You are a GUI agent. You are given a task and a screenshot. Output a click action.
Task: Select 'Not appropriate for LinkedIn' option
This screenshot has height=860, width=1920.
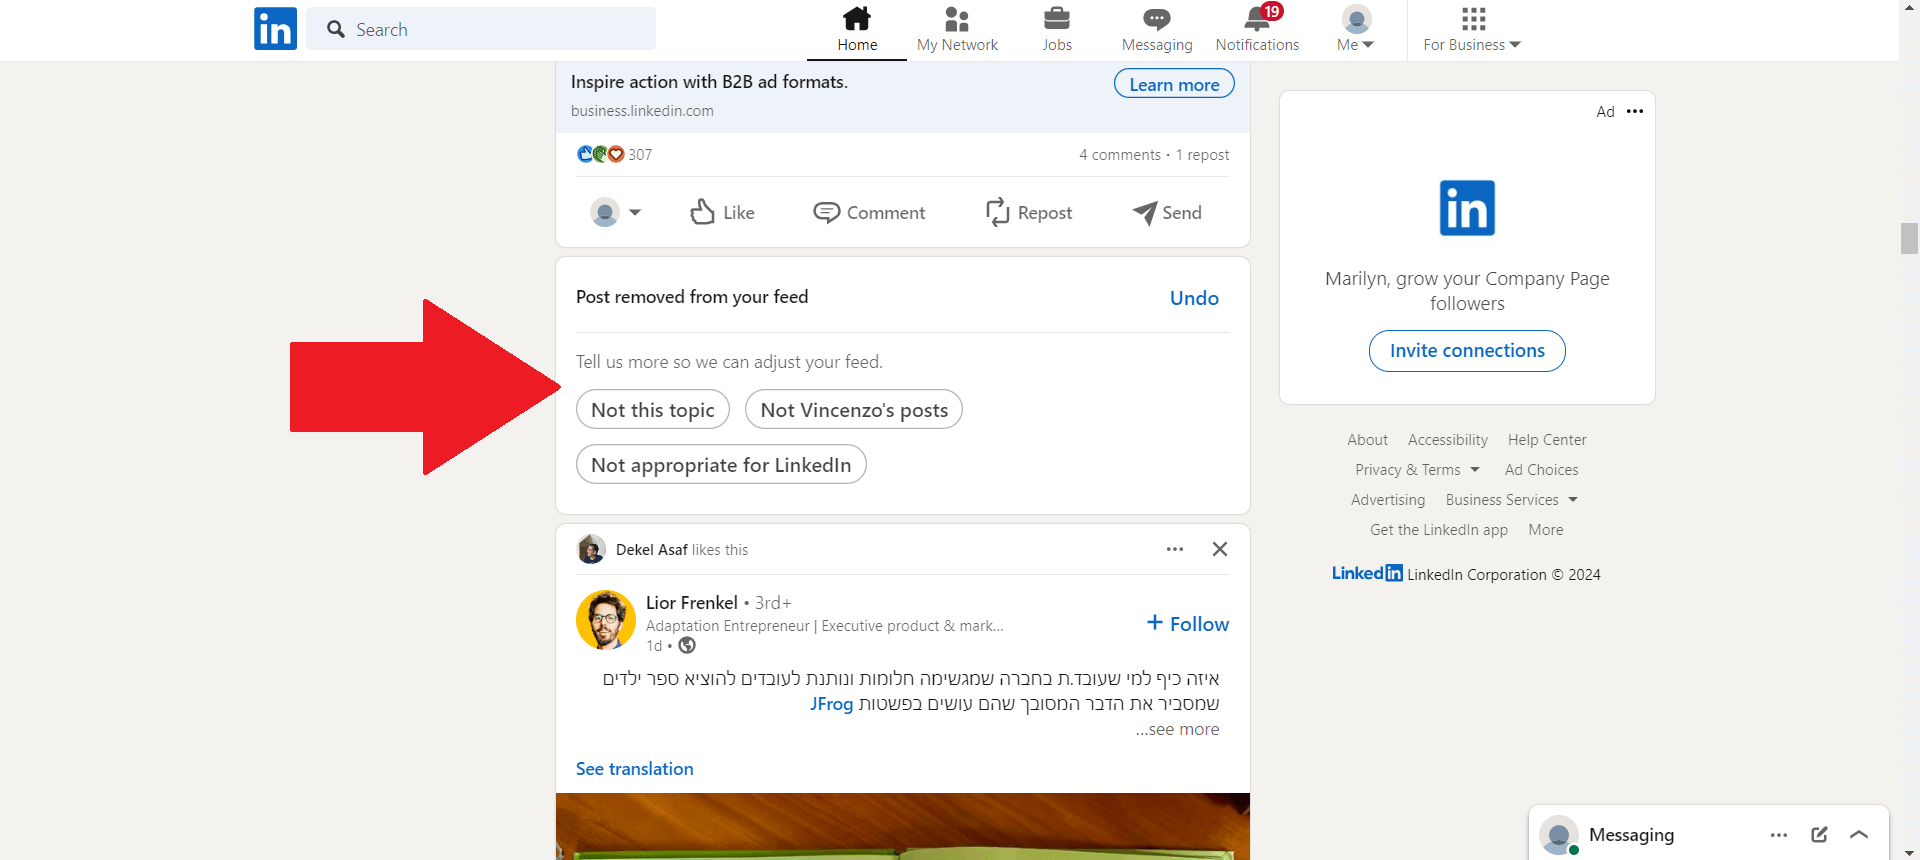(x=721, y=465)
